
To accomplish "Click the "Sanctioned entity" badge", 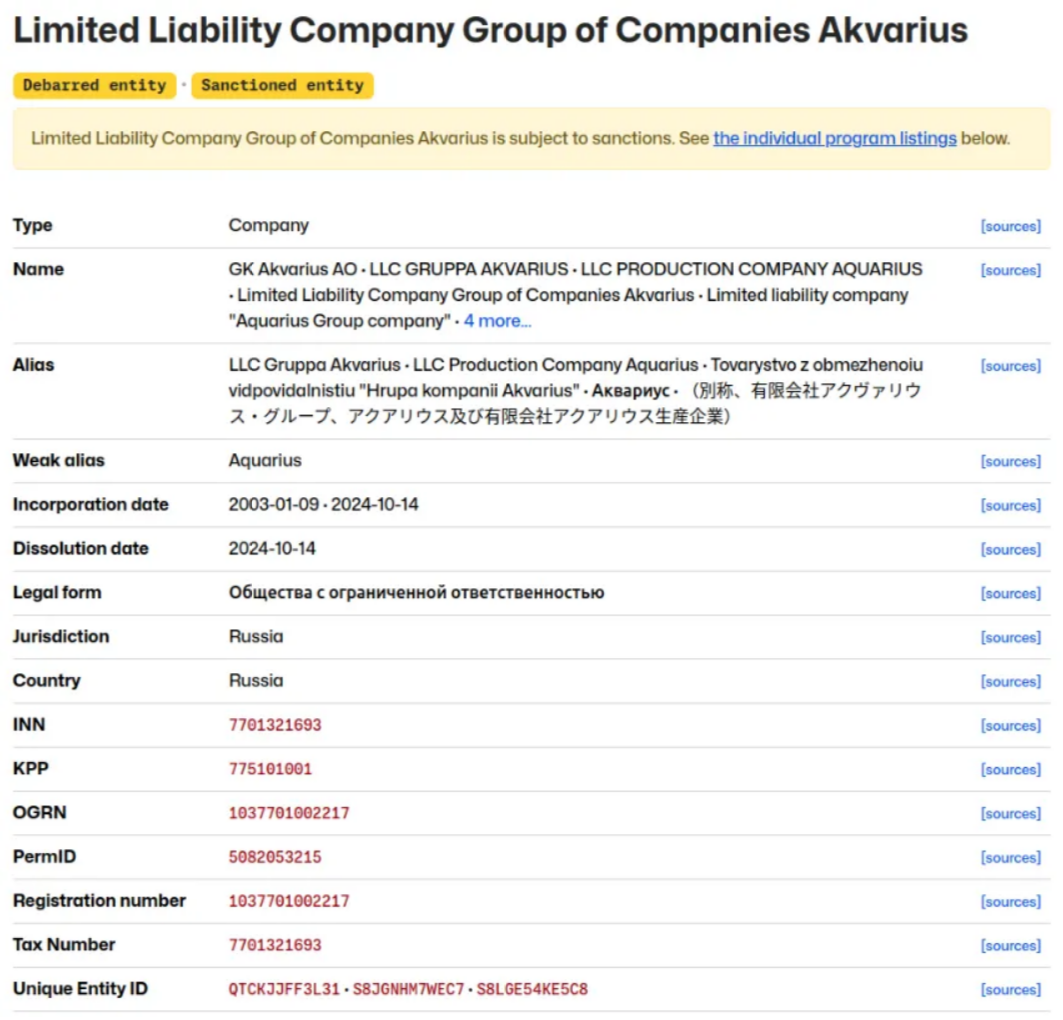I will [282, 86].
